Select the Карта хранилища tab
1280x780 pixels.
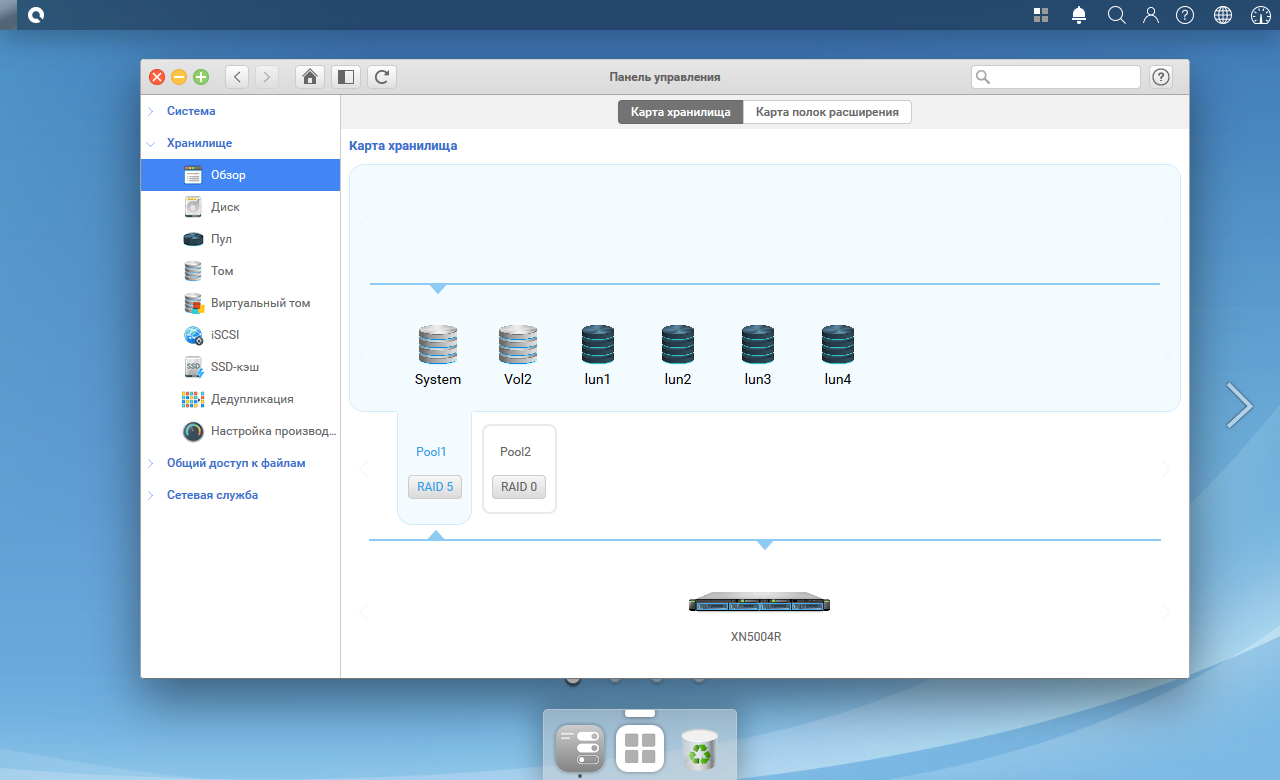680,112
